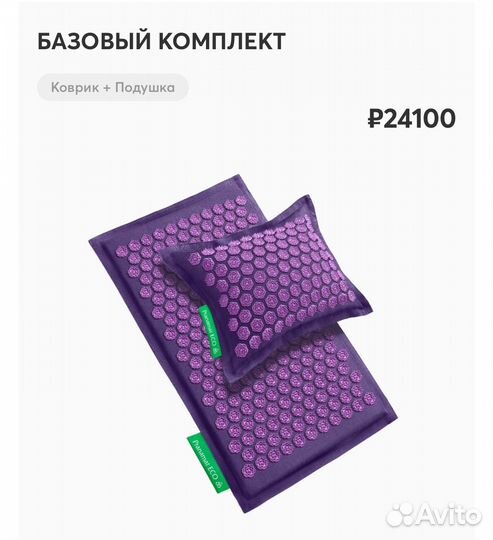
Task: Click the number 24100 in the price
Action: pyautogui.click(x=420, y=118)
